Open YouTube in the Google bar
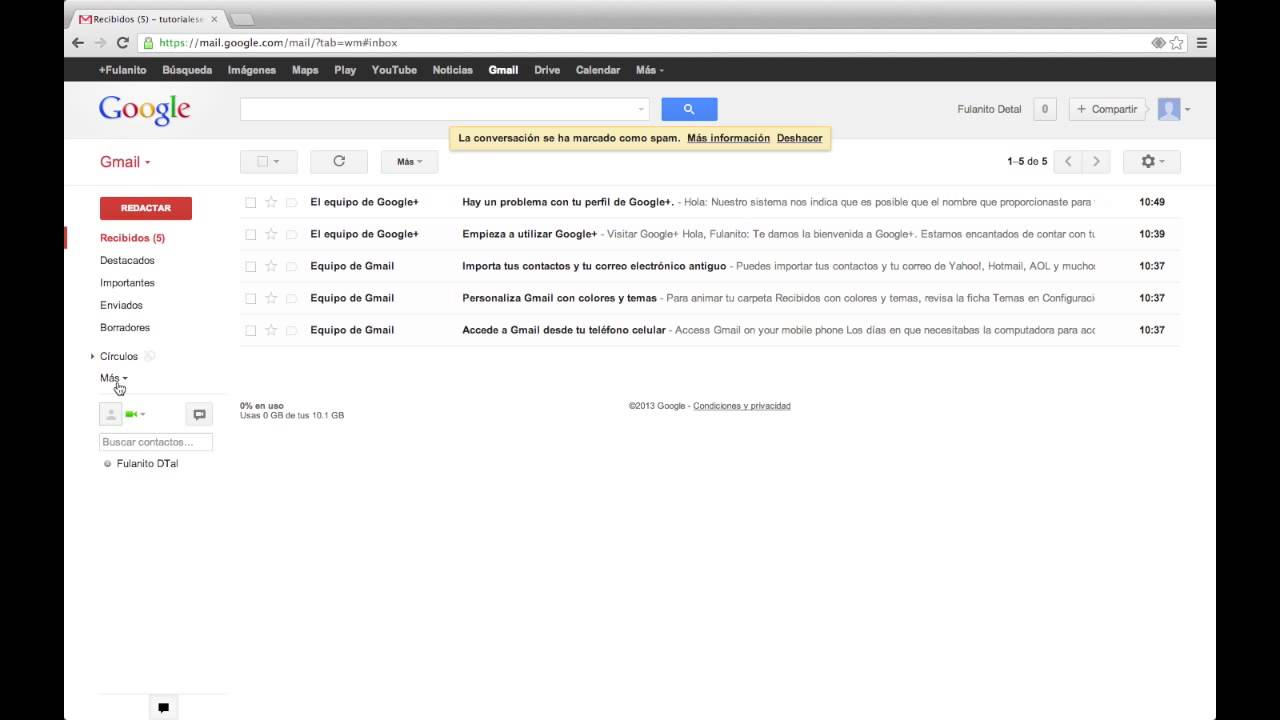The height and width of the screenshot is (720, 1280). coord(394,70)
